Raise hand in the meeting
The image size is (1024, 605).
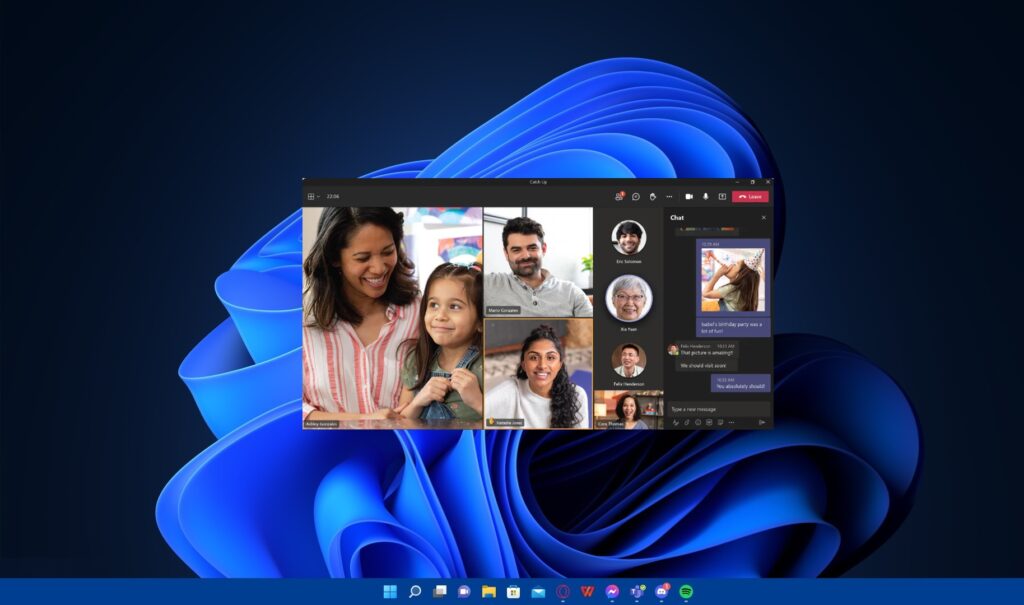coord(652,197)
